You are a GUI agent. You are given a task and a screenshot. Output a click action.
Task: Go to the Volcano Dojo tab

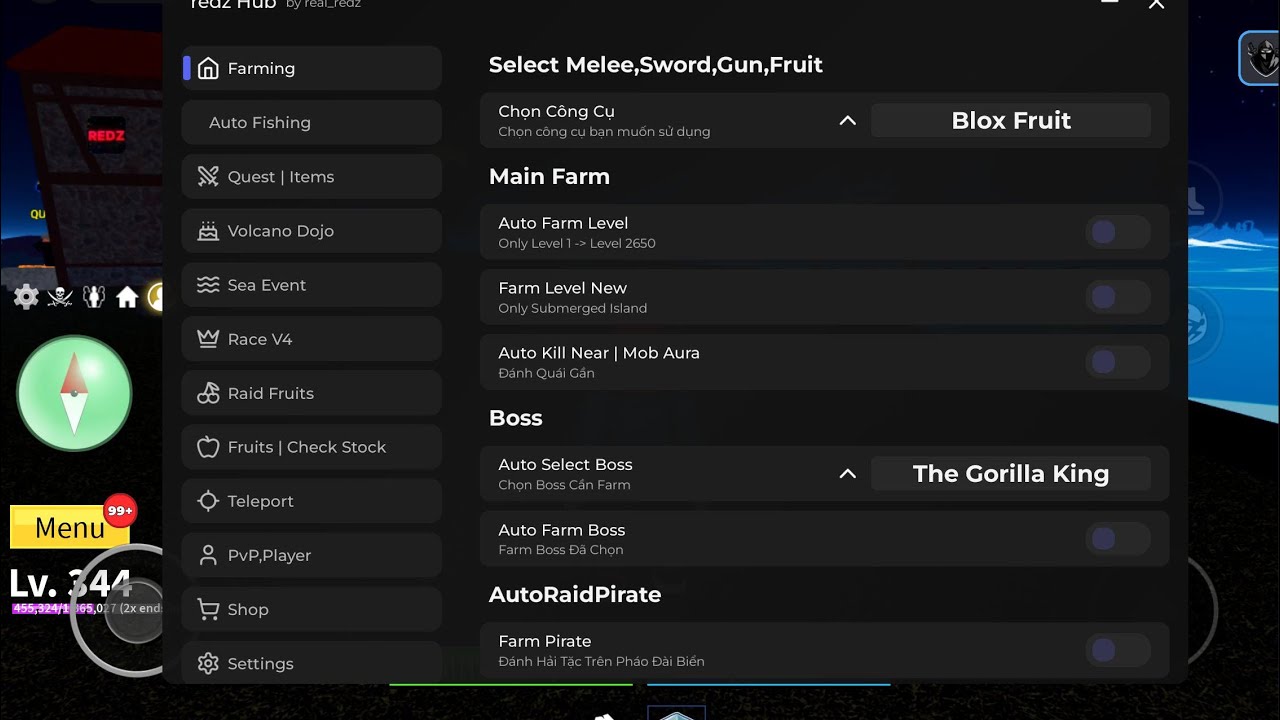pos(312,230)
